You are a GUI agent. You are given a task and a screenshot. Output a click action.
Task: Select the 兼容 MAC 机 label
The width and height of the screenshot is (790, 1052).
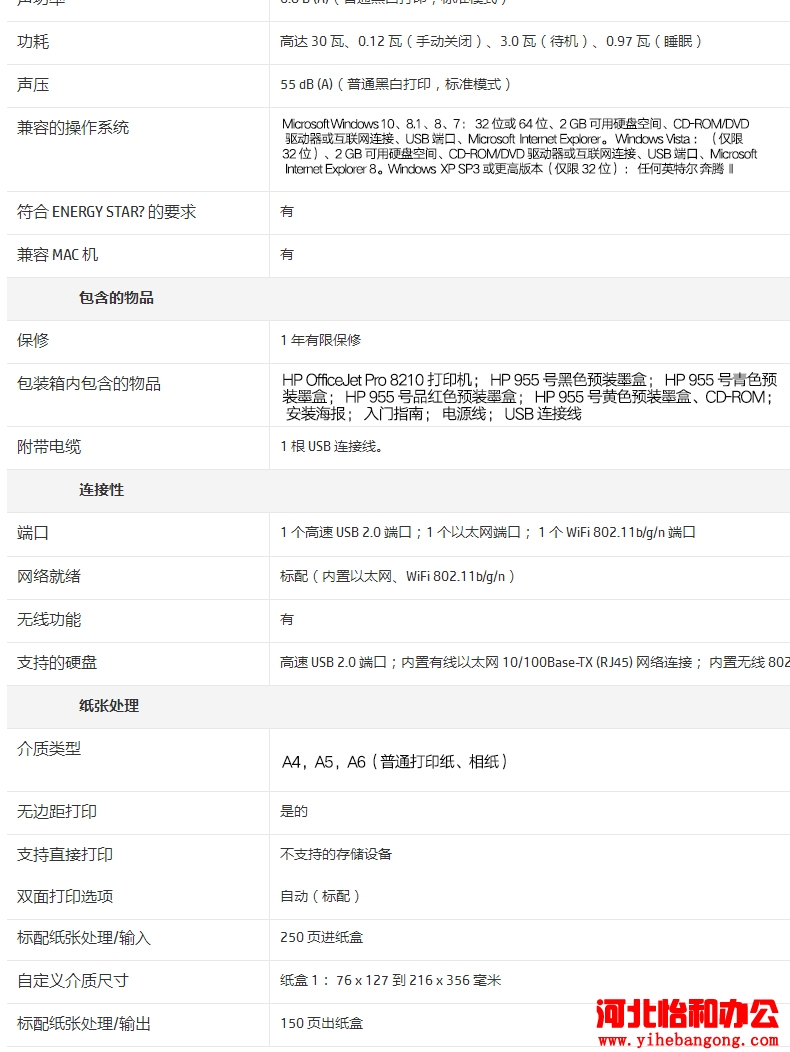(57, 255)
